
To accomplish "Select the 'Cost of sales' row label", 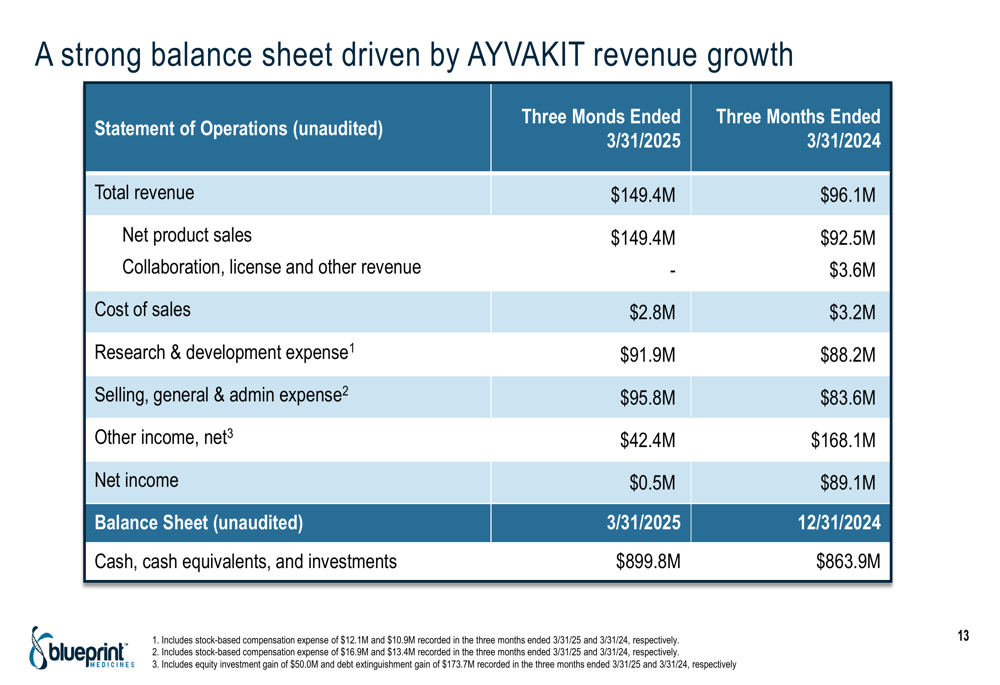I will 142,309.
